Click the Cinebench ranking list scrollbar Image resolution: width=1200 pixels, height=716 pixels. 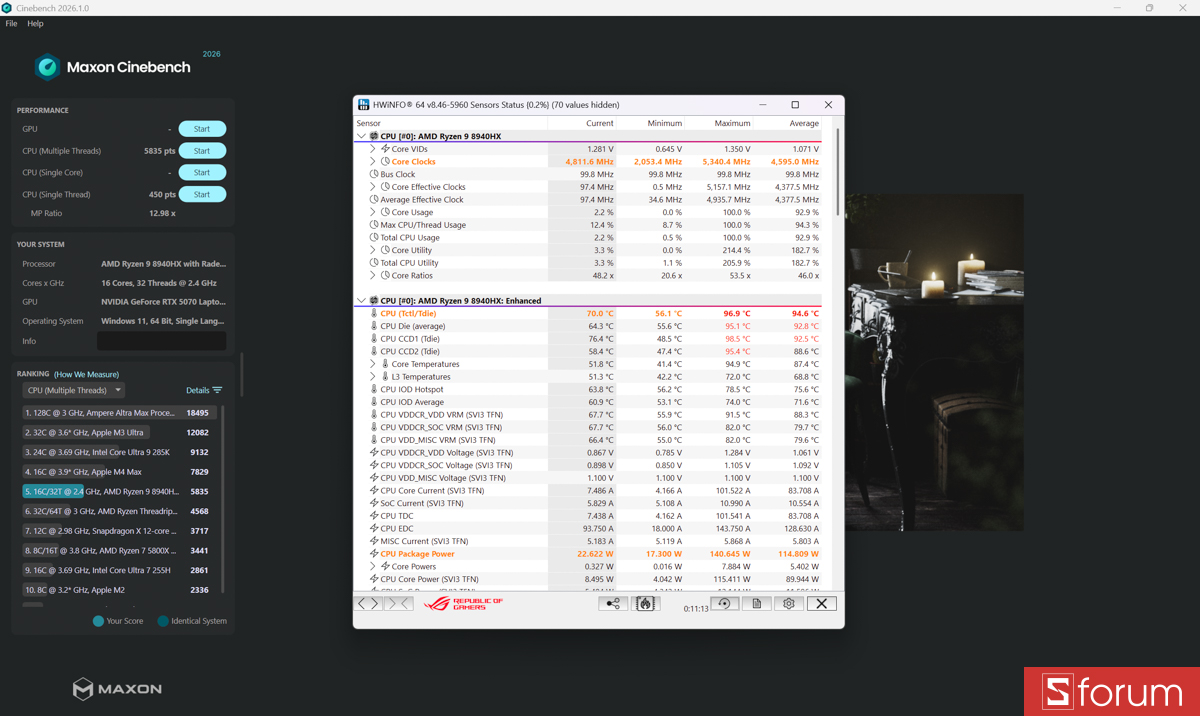(x=223, y=500)
